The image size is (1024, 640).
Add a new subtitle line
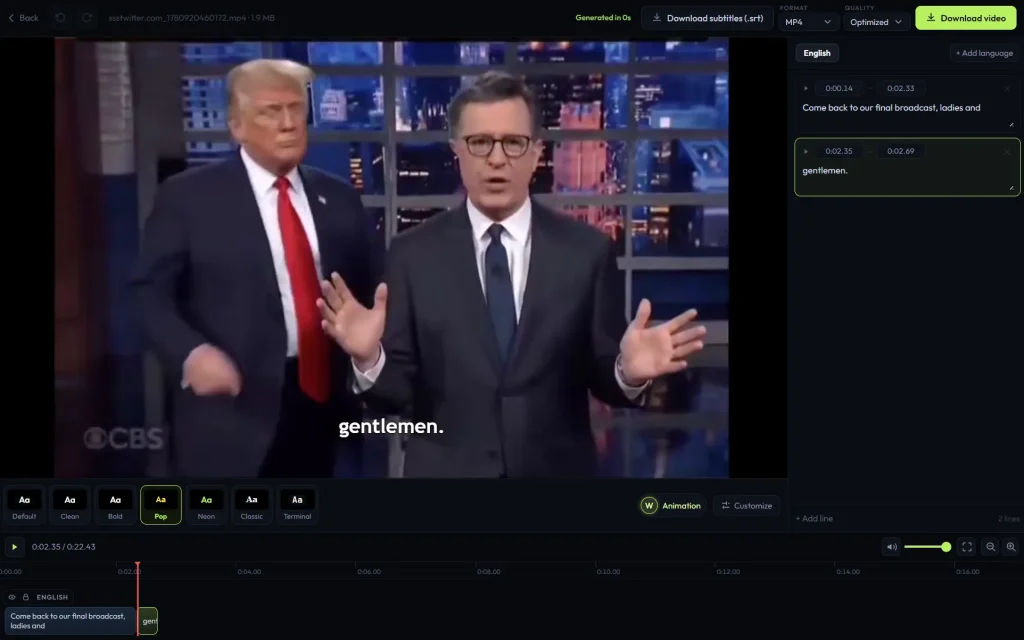point(814,519)
